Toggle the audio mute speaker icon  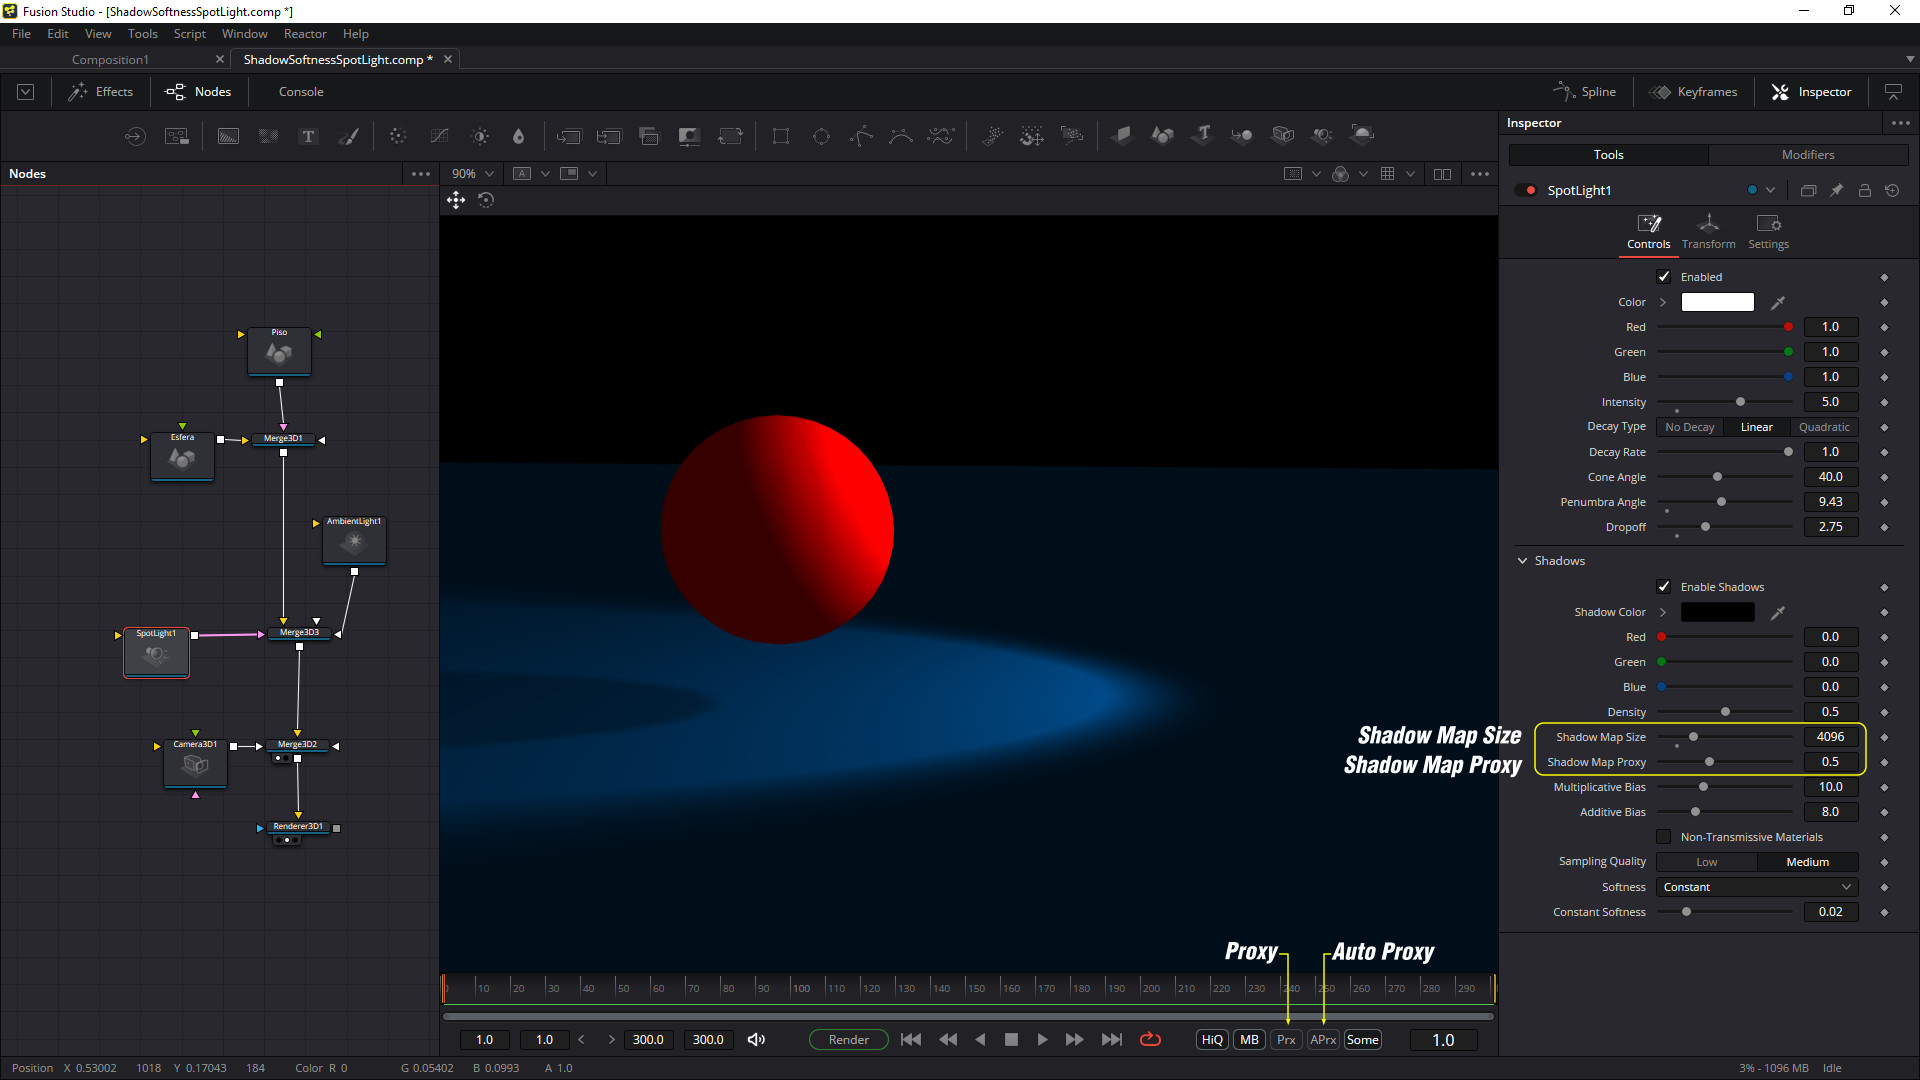tap(756, 1040)
